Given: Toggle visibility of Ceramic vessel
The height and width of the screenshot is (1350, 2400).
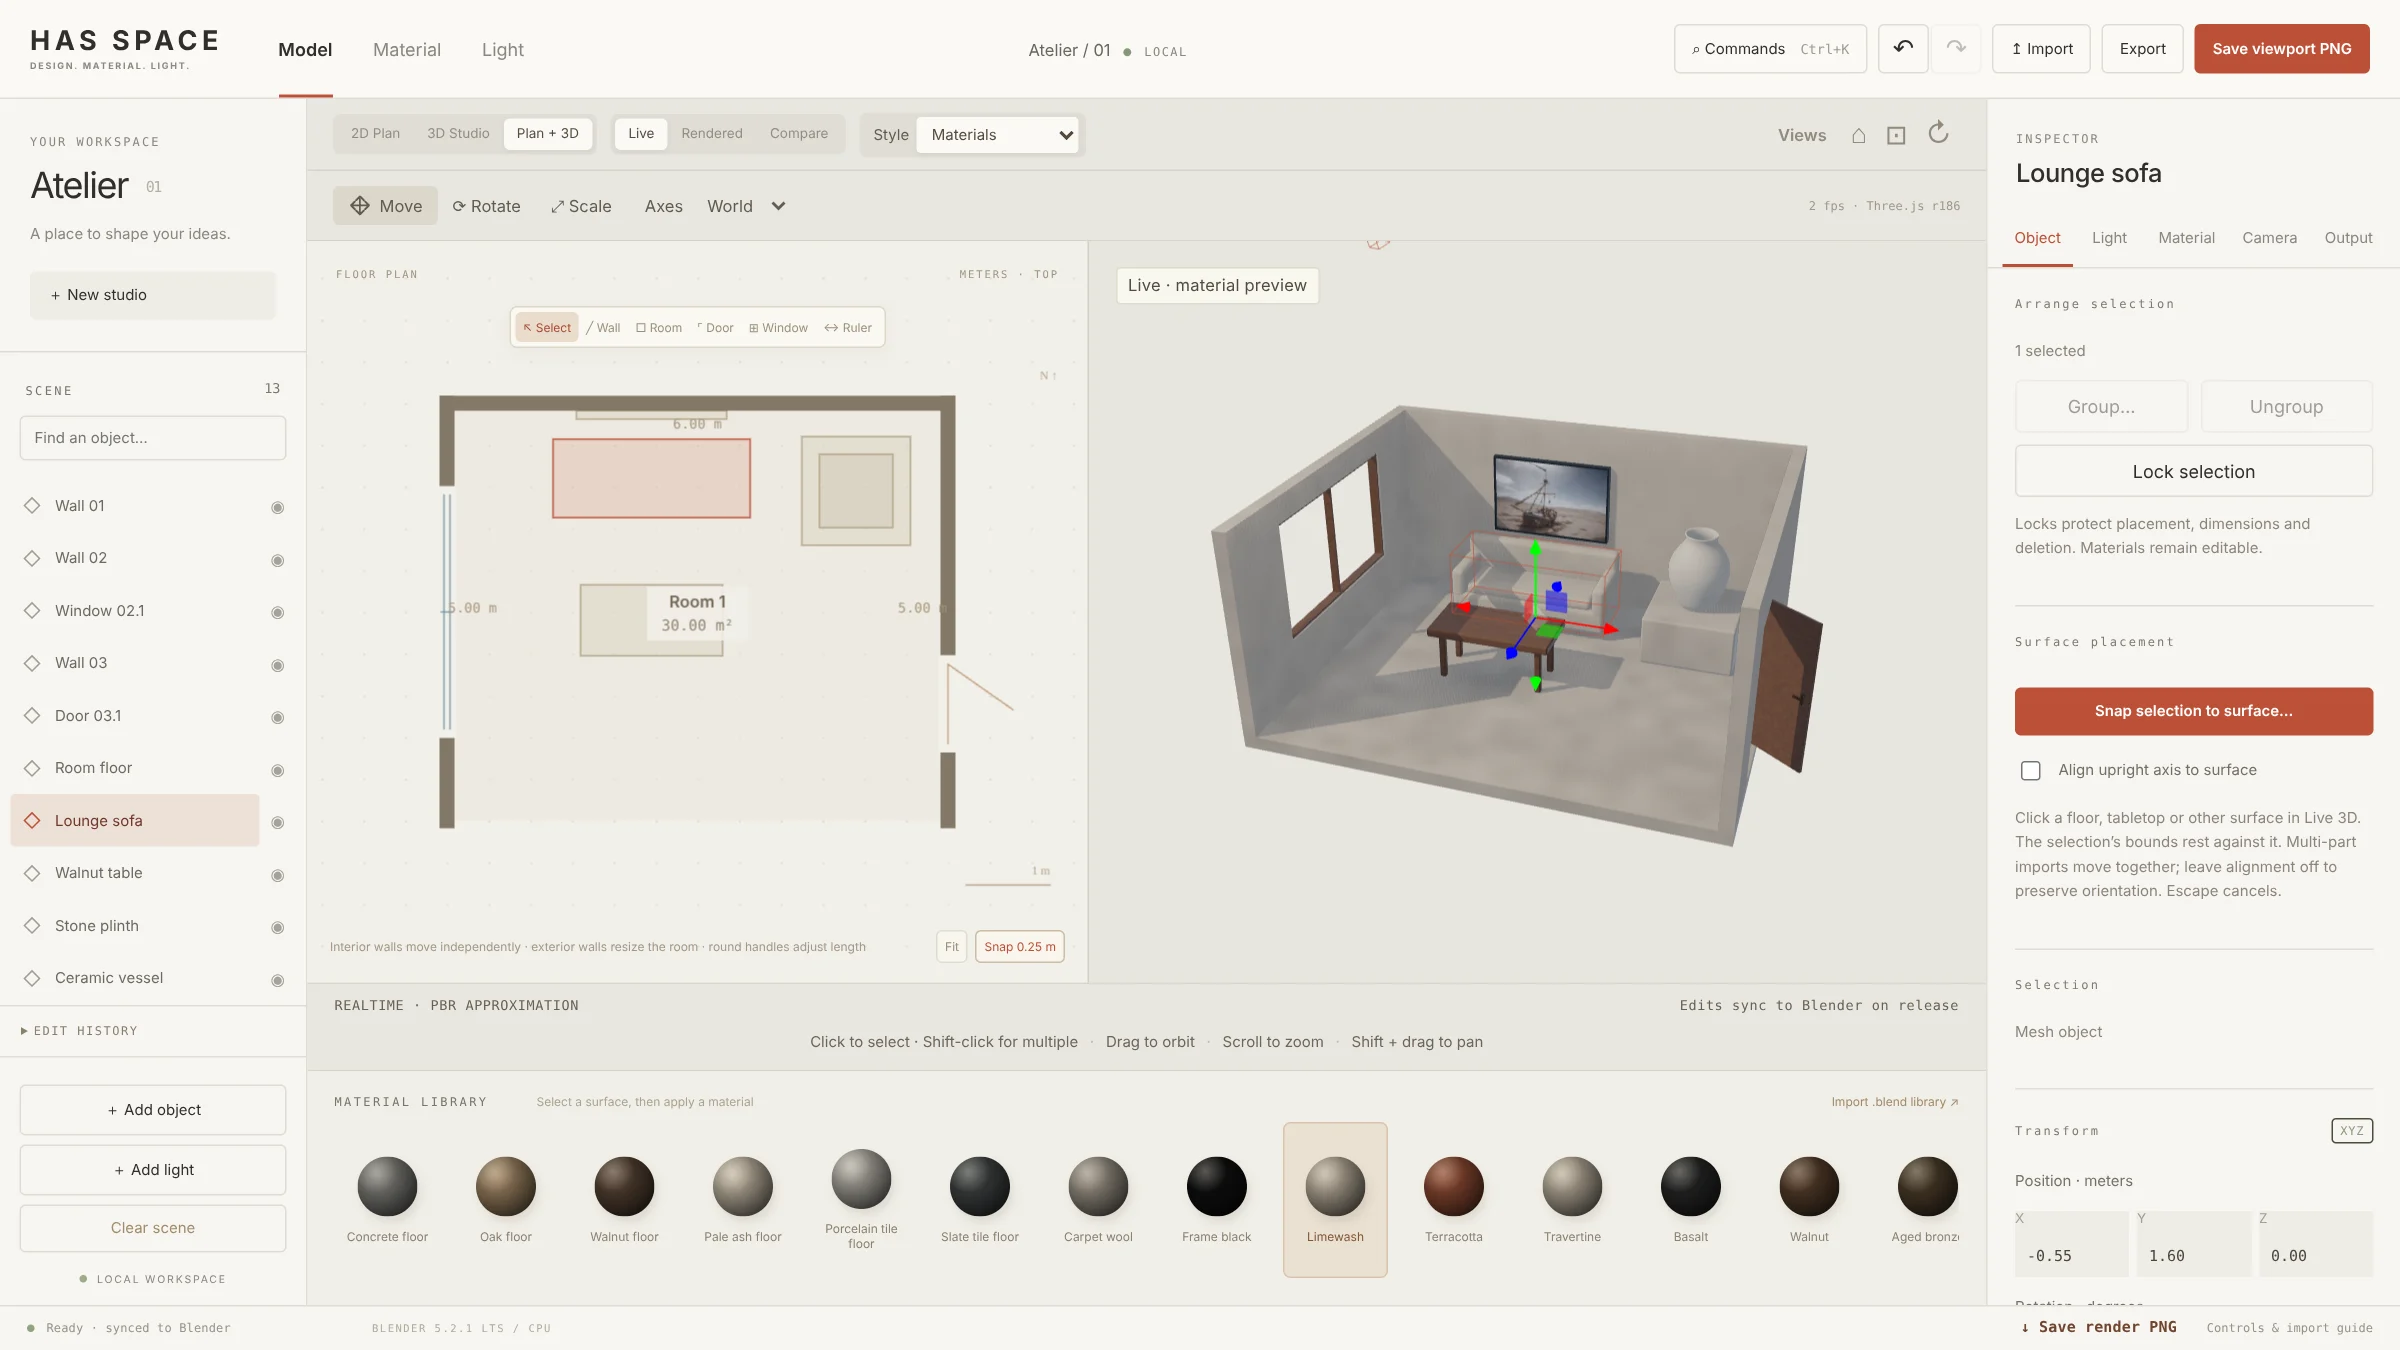Looking at the screenshot, I should click(278, 980).
